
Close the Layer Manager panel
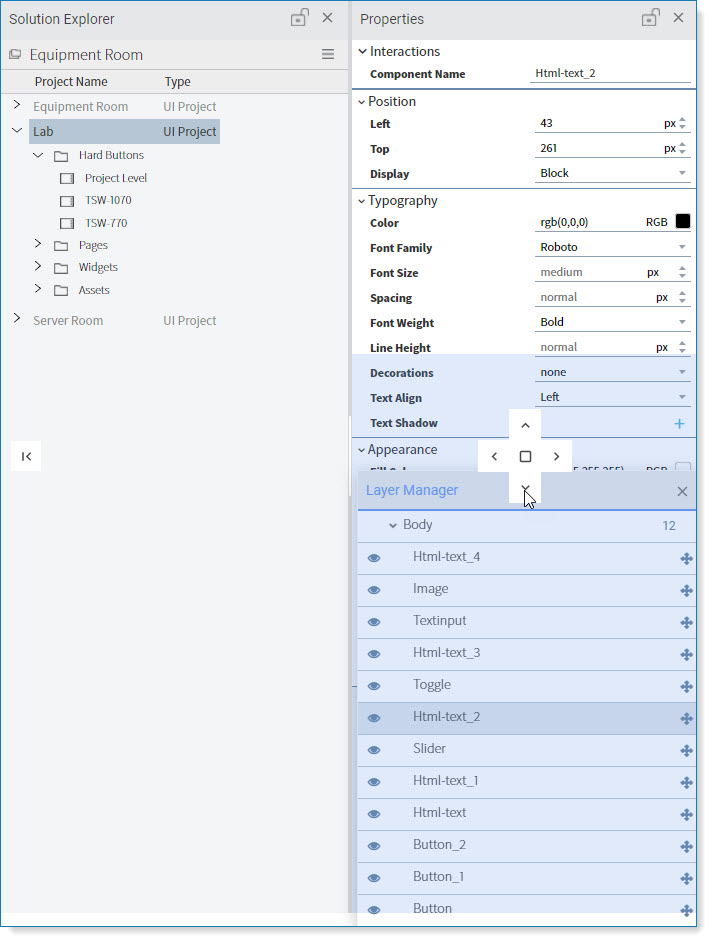point(682,491)
